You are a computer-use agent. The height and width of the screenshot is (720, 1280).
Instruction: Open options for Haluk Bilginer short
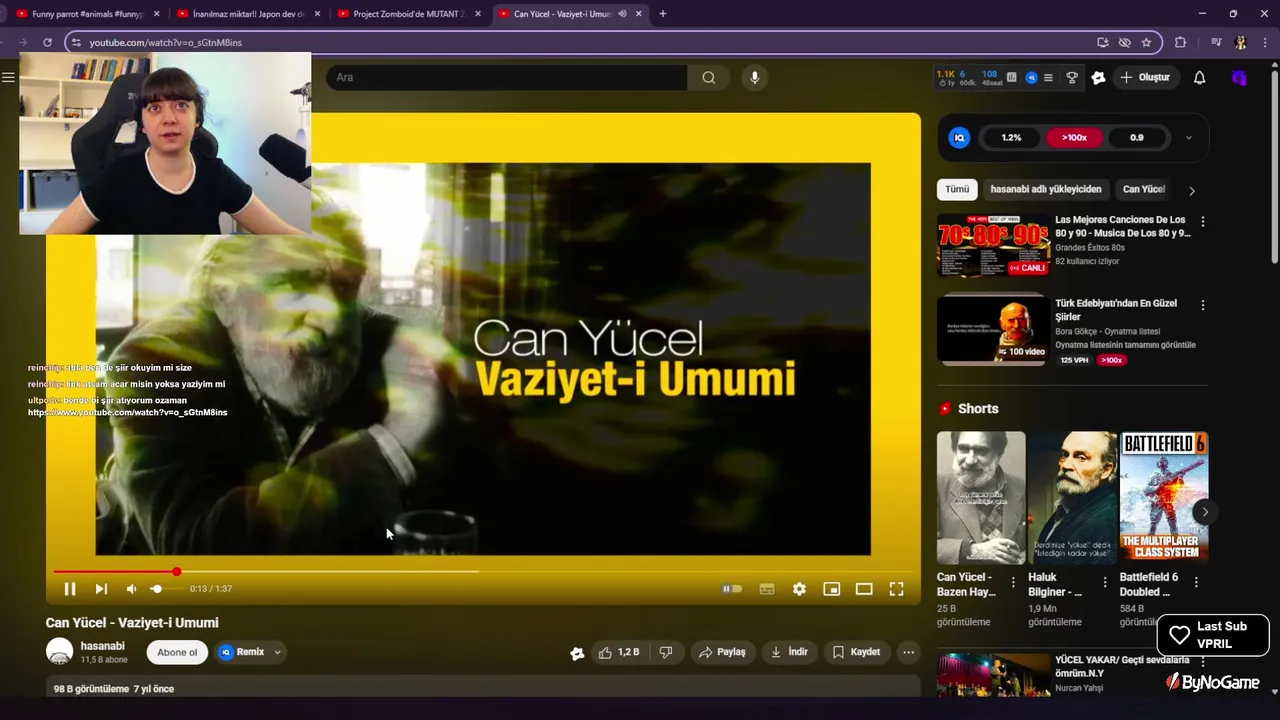click(1105, 582)
